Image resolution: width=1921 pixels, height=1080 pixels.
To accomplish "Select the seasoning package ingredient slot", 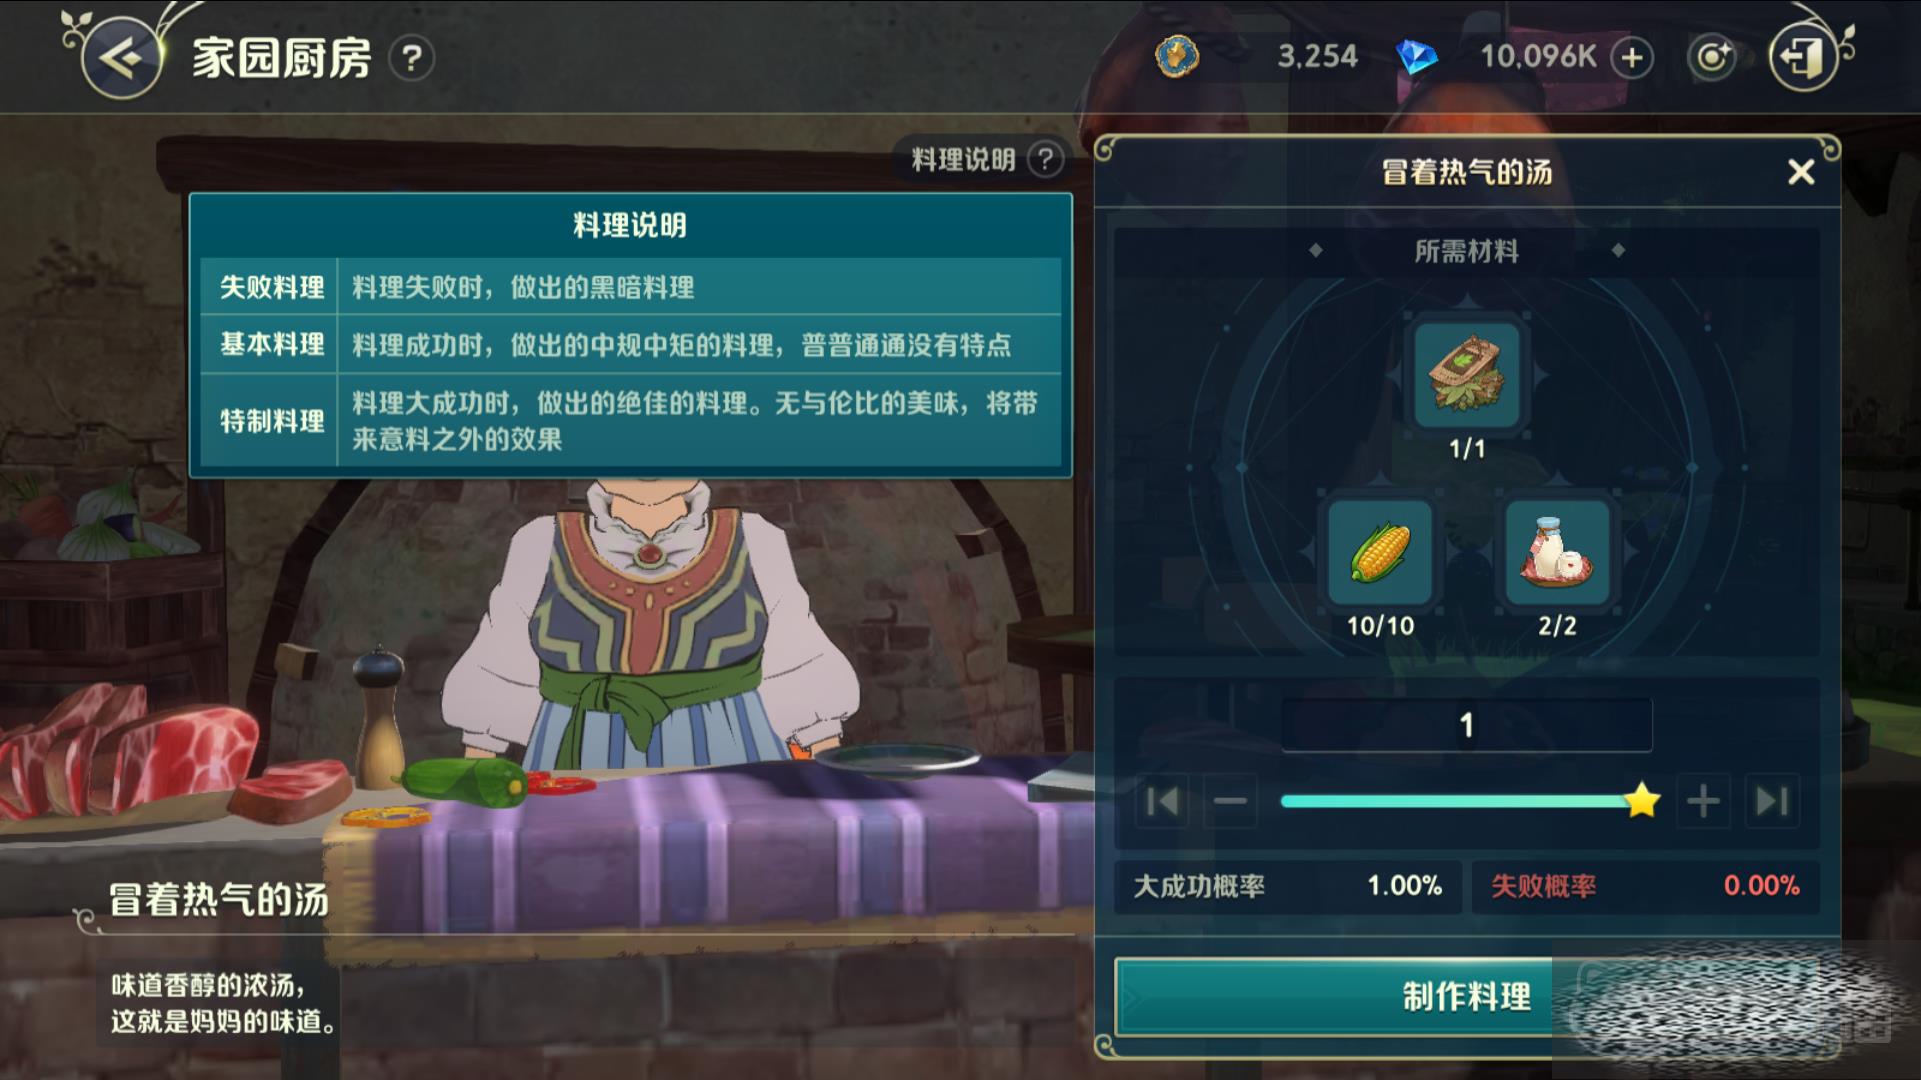I will (1467, 375).
